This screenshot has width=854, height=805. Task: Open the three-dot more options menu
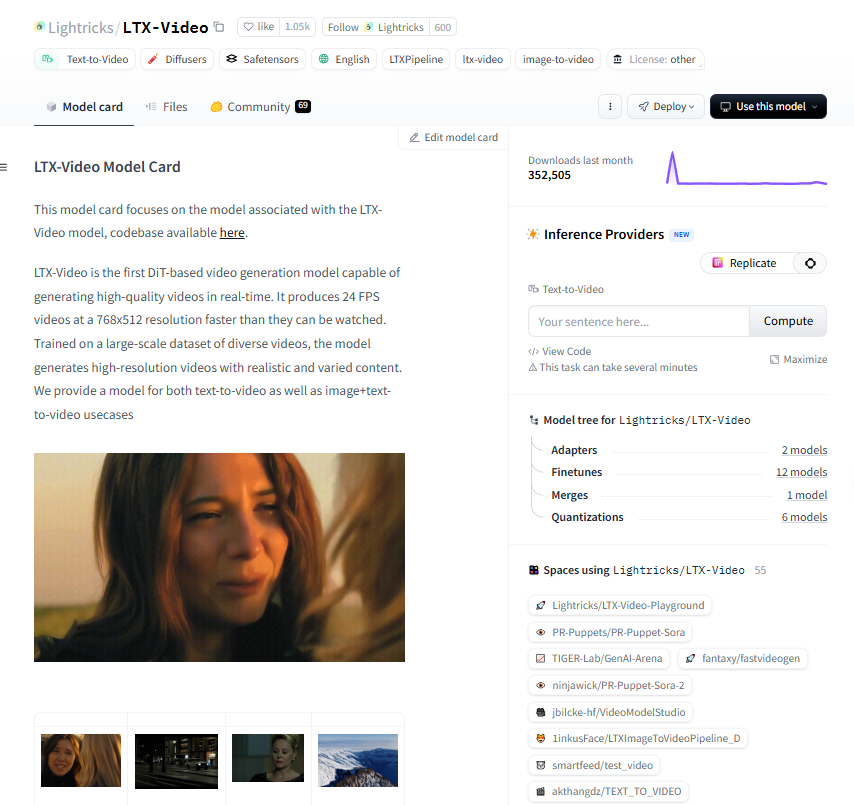[610, 106]
